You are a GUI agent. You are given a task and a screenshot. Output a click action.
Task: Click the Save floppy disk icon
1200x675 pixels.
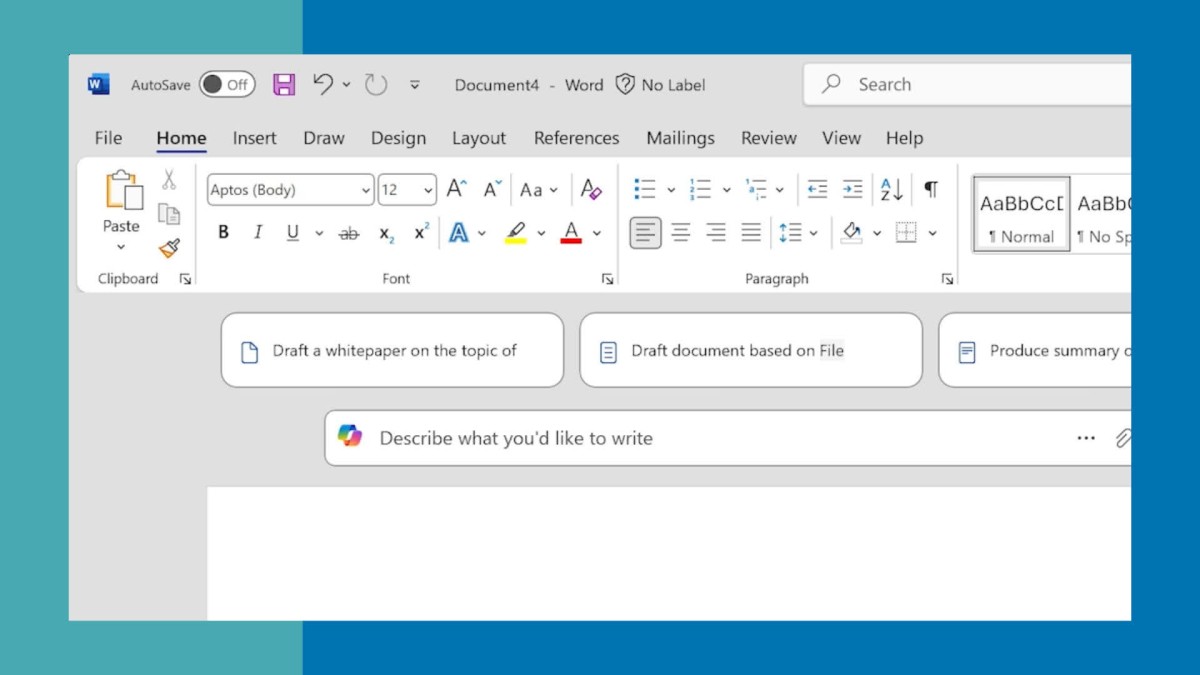point(284,85)
